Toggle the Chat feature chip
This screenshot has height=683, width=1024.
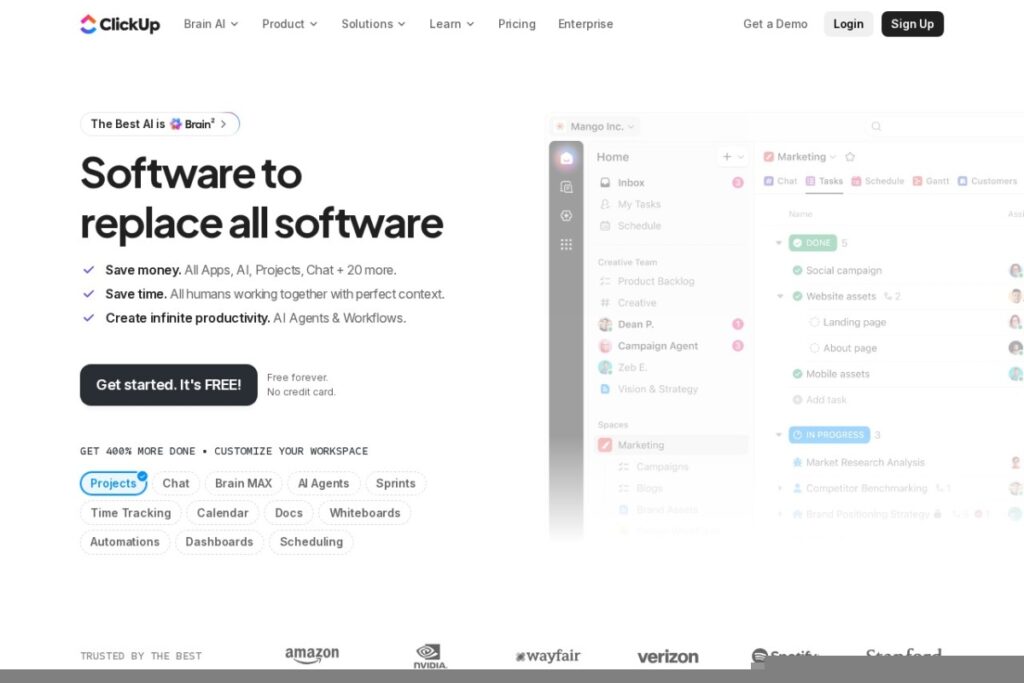click(x=176, y=483)
